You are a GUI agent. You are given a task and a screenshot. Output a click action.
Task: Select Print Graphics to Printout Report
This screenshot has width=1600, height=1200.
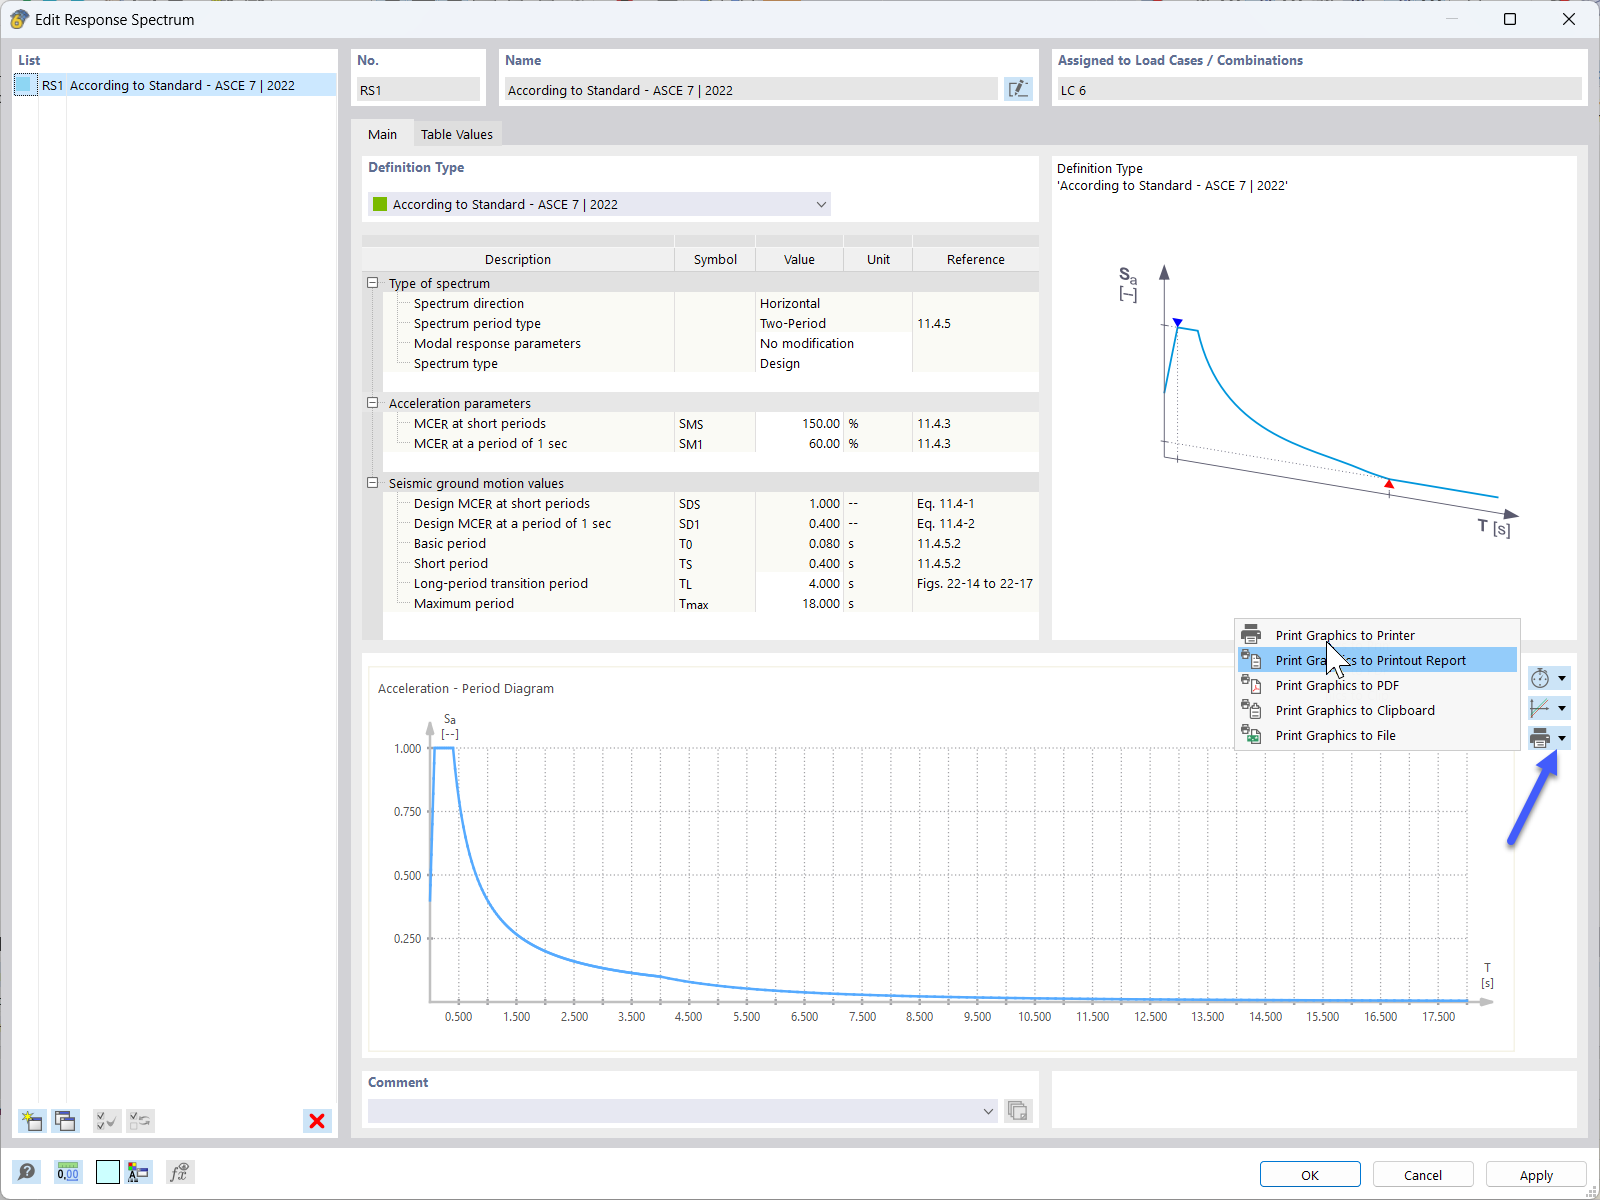(1377, 660)
